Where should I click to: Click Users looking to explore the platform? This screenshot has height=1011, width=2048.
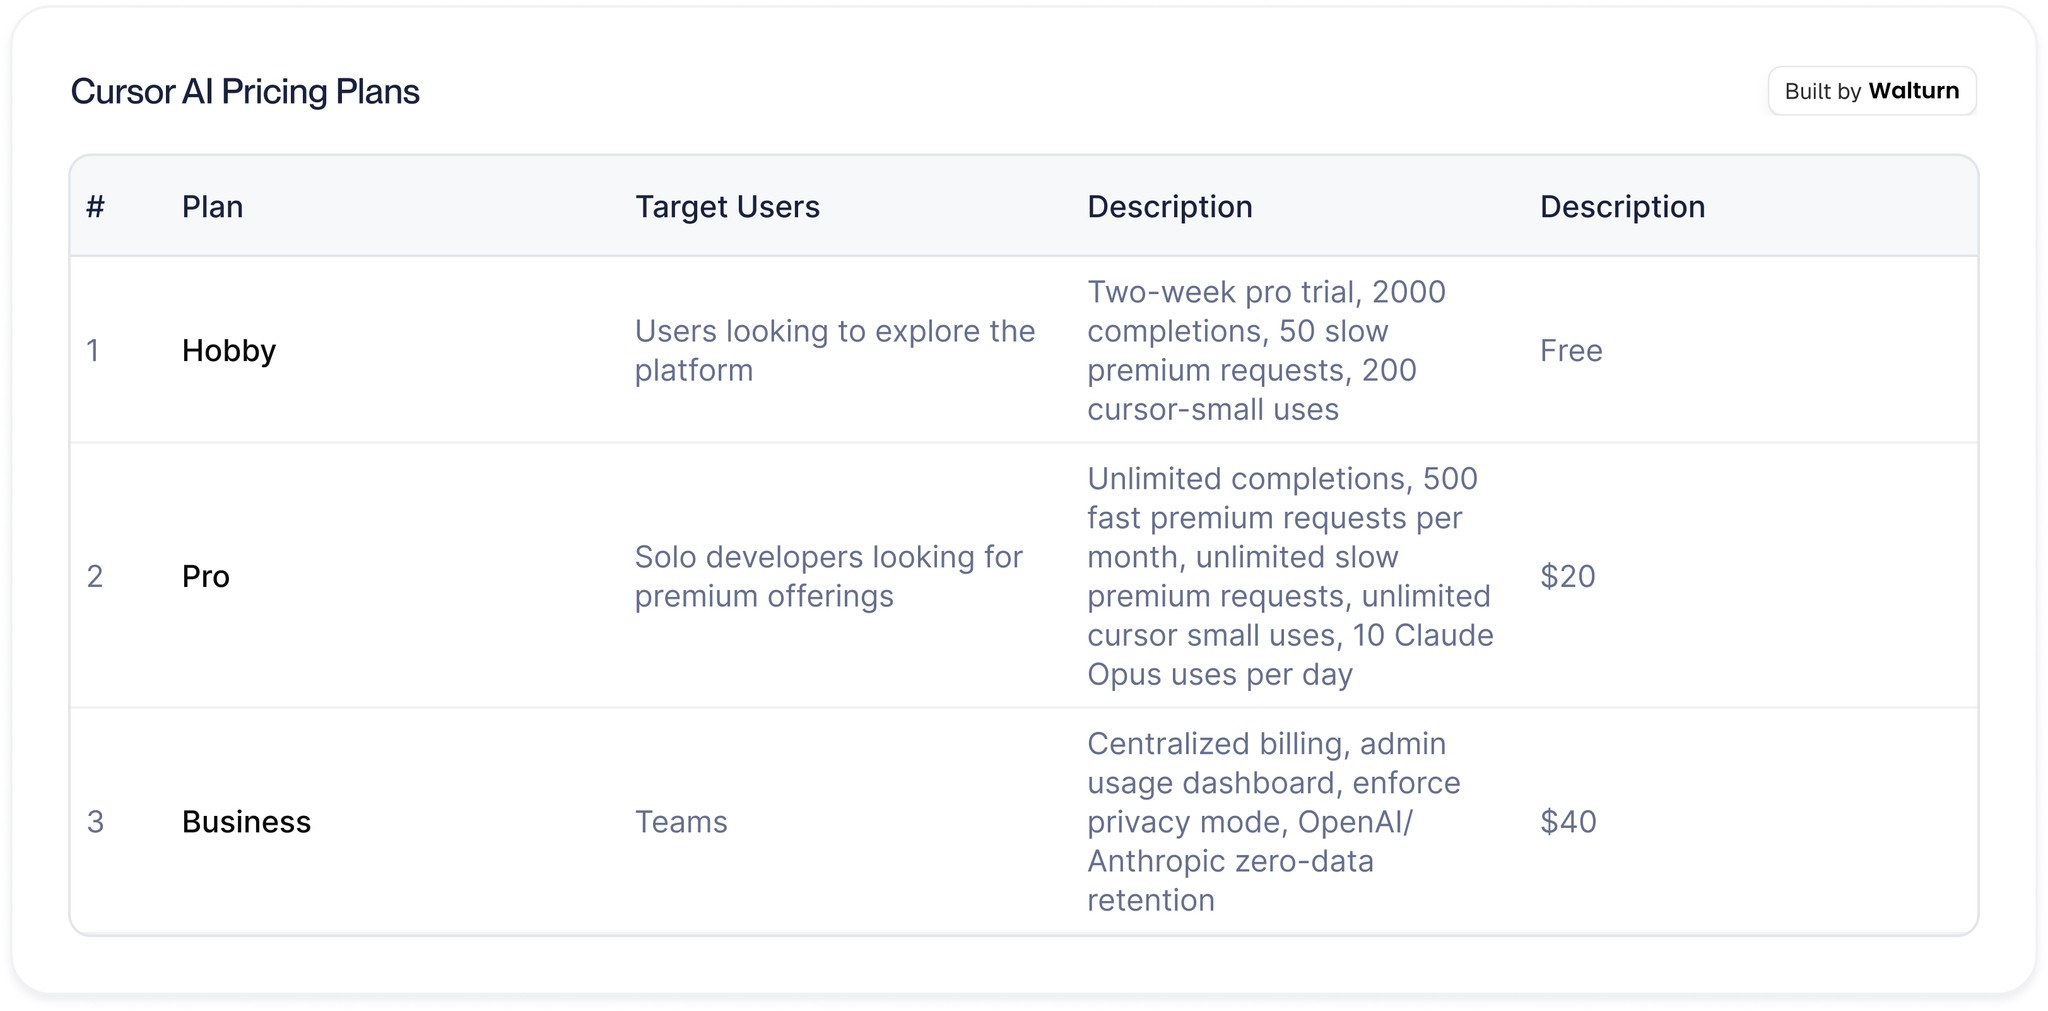point(835,351)
